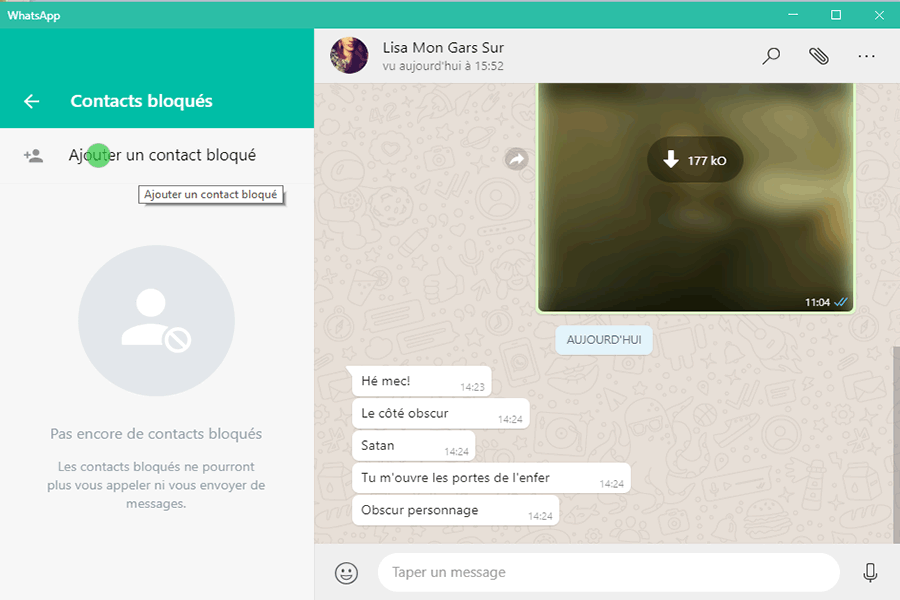The image size is (900, 600).
Task: Click the 'Hé mec!' message bubble
Action: pyautogui.click(x=420, y=381)
